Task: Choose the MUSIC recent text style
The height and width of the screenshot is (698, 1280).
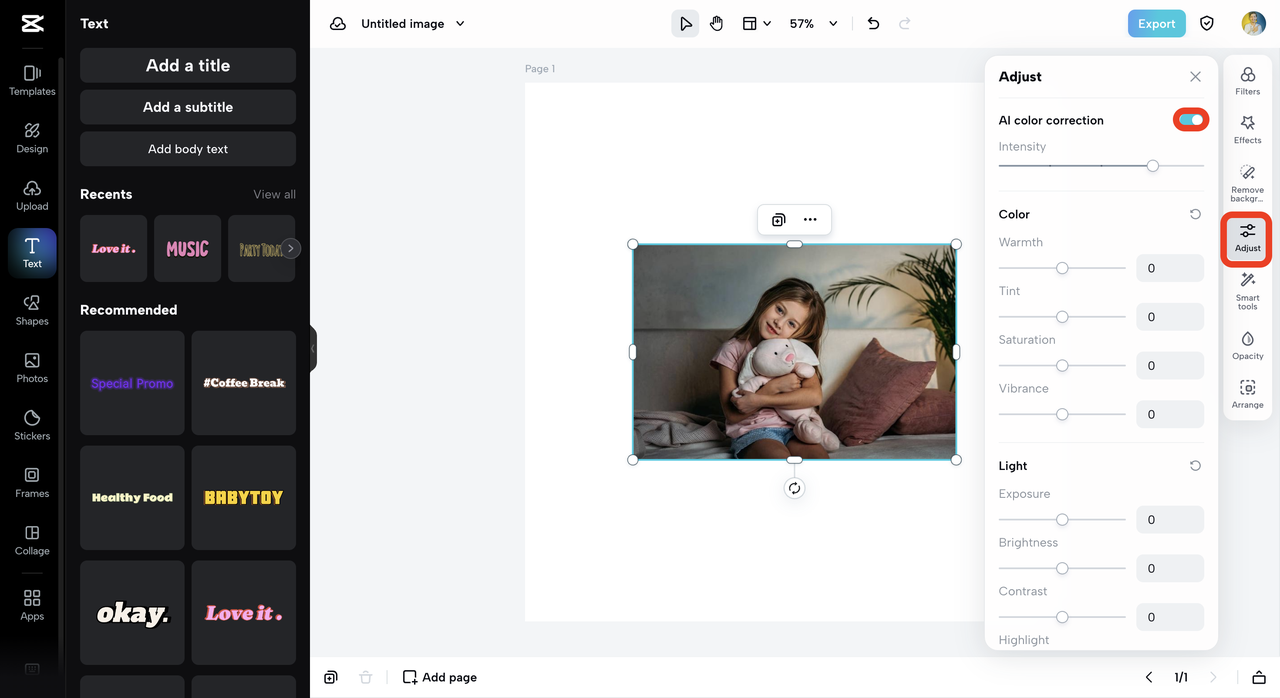Action: coord(187,248)
